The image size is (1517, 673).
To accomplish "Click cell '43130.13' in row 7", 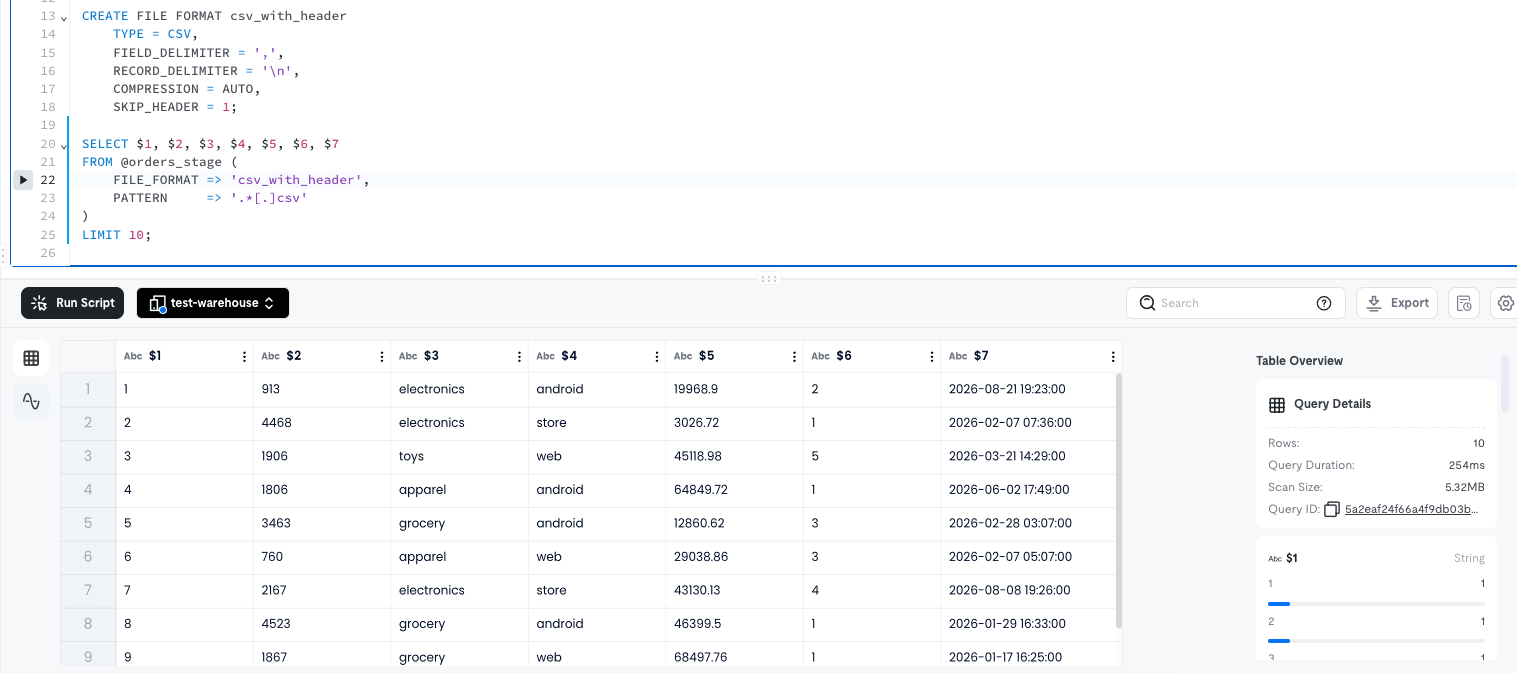I will (x=734, y=590).
